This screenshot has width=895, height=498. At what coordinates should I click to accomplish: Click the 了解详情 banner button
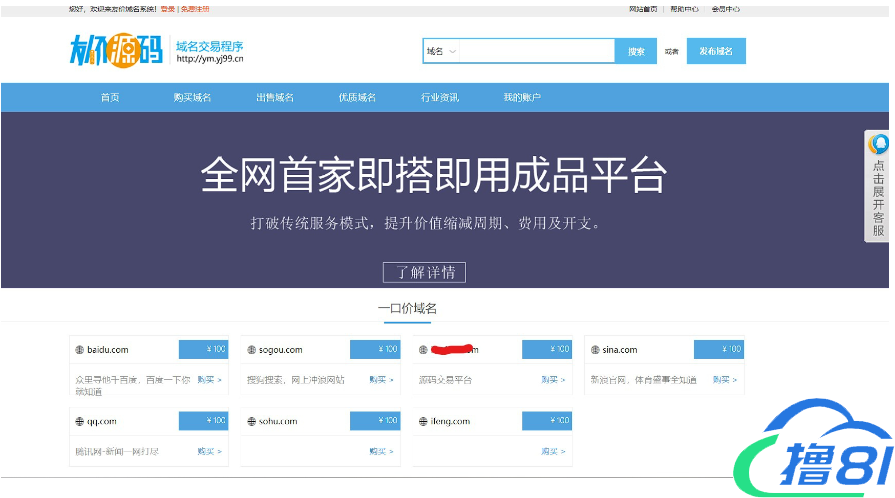pyautogui.click(x=424, y=272)
